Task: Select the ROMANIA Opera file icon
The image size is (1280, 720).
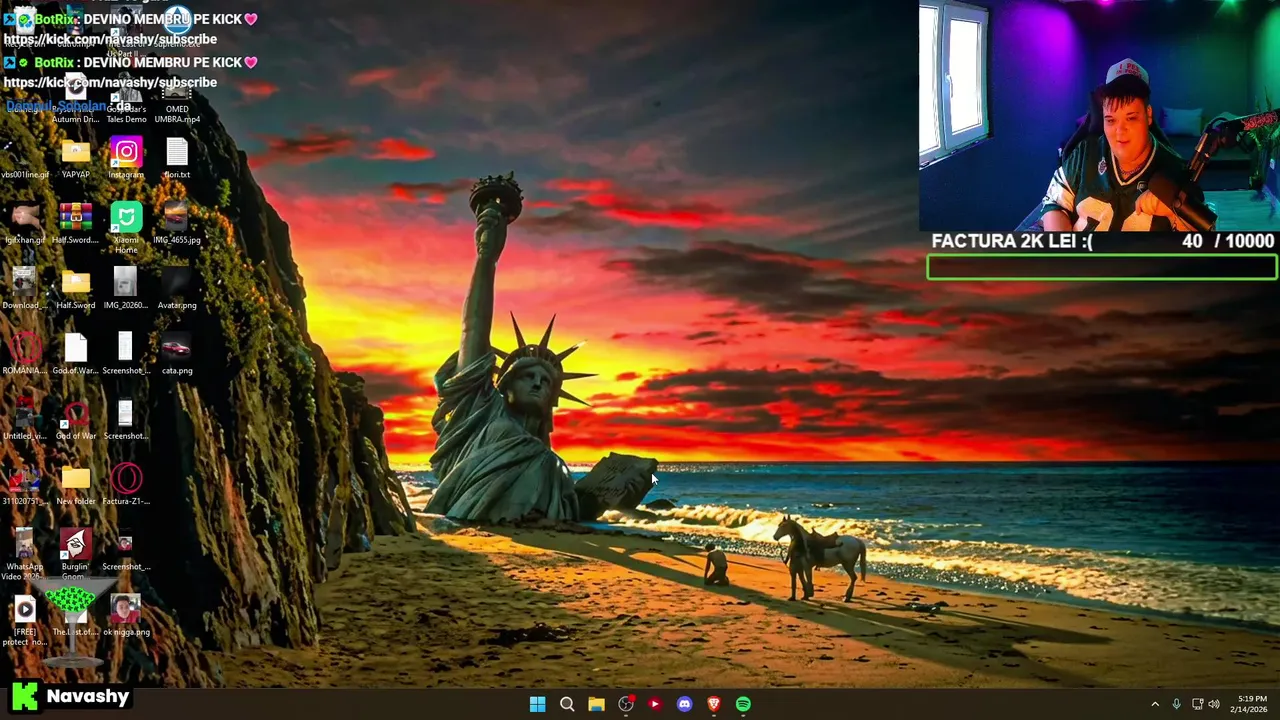Action: (24, 355)
